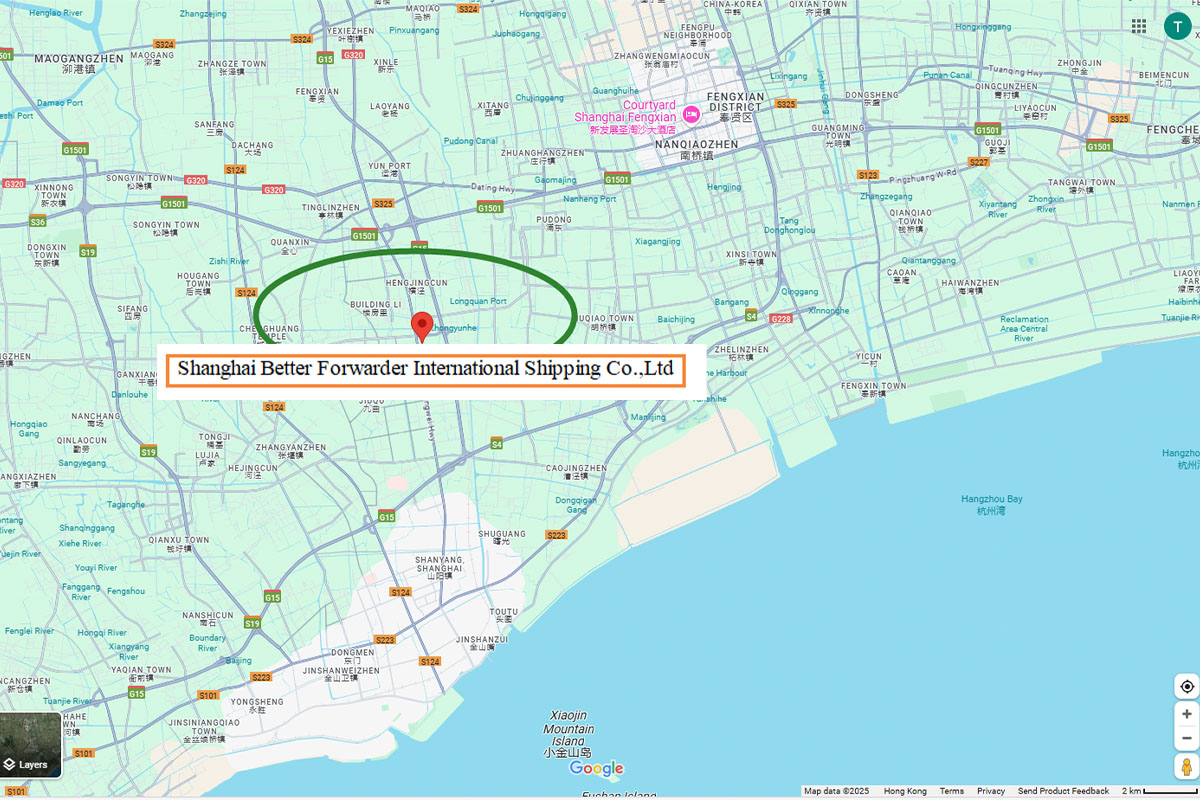The width and height of the screenshot is (1200, 800).
Task: Select the QIANXU TOWN label
Action: (178, 544)
